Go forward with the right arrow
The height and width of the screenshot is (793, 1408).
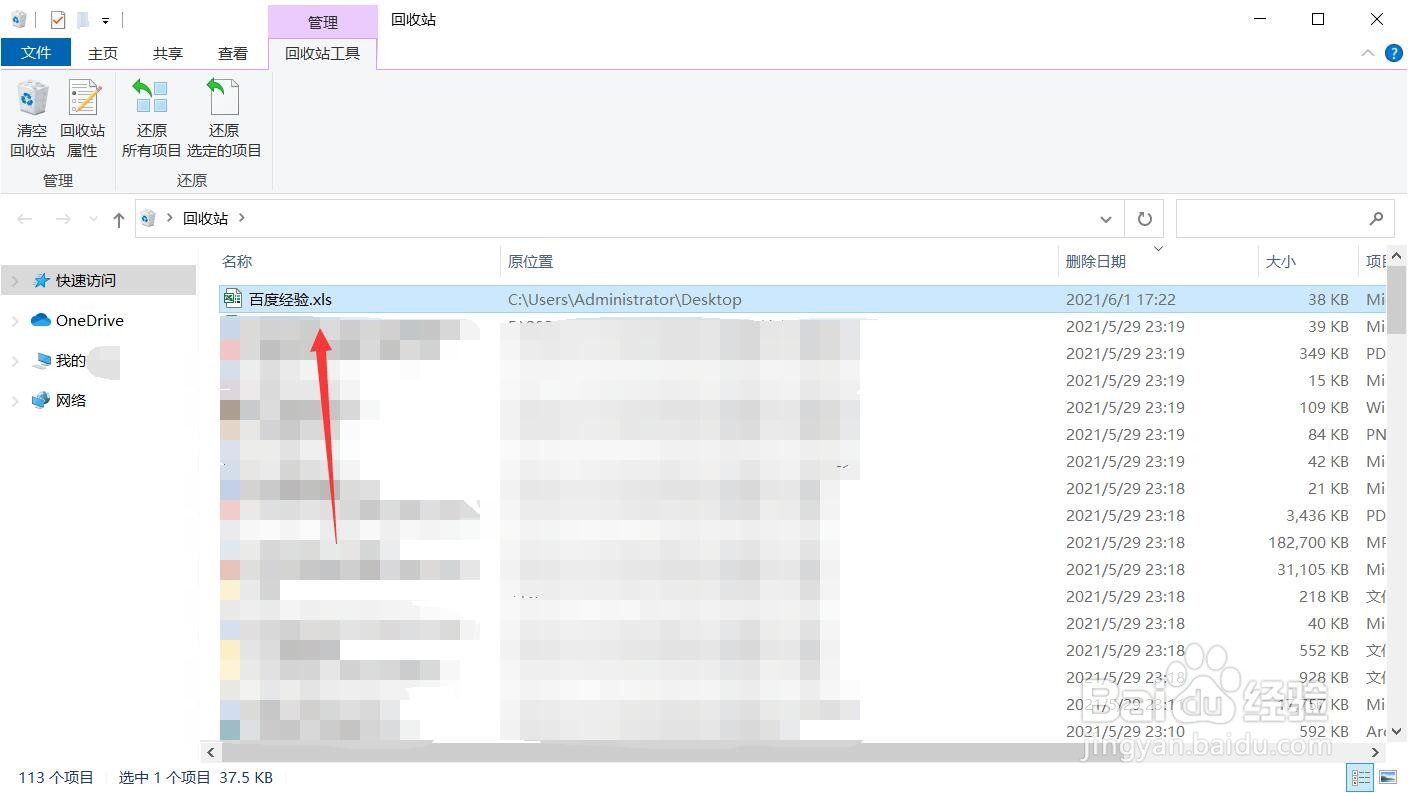(62, 219)
